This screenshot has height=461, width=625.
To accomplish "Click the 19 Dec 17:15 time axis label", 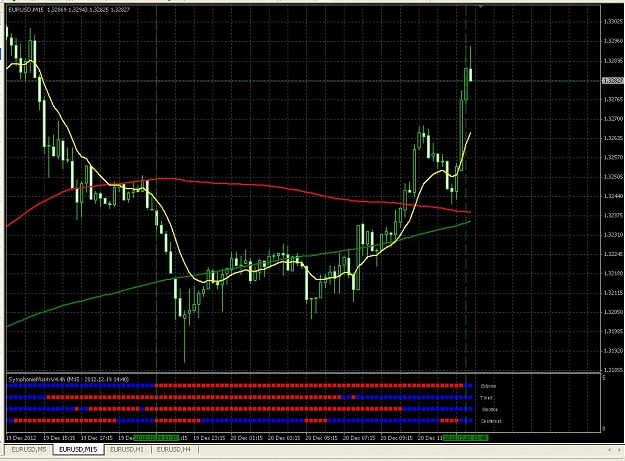I will tap(97, 438).
